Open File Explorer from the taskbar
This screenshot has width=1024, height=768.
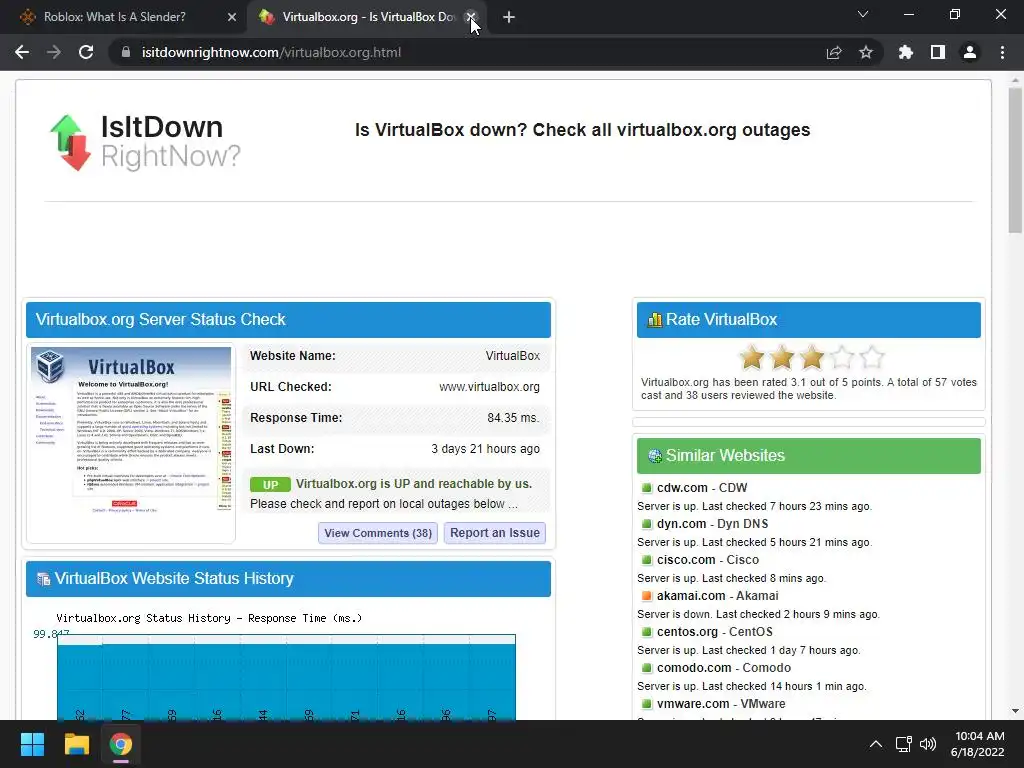[x=76, y=744]
